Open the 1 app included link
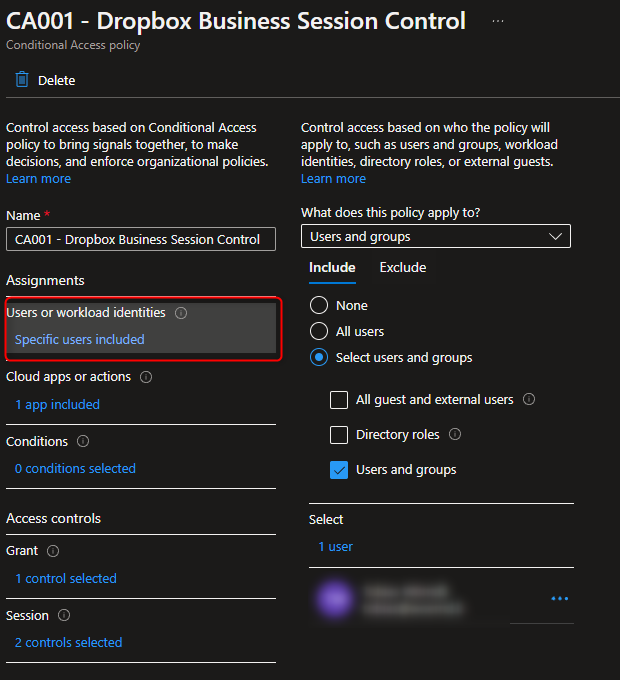This screenshot has height=680, width=620. (x=57, y=405)
